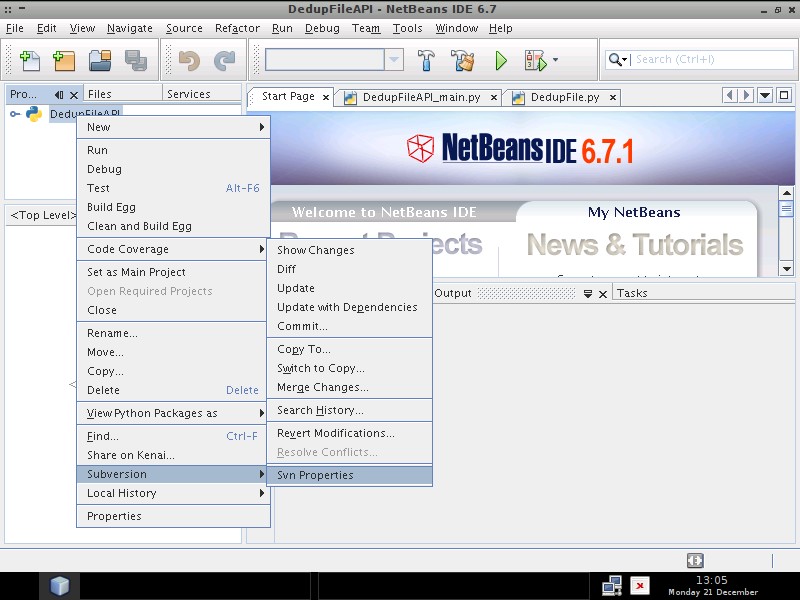Close the Start Page tab
The height and width of the screenshot is (600, 800).
click(x=326, y=97)
